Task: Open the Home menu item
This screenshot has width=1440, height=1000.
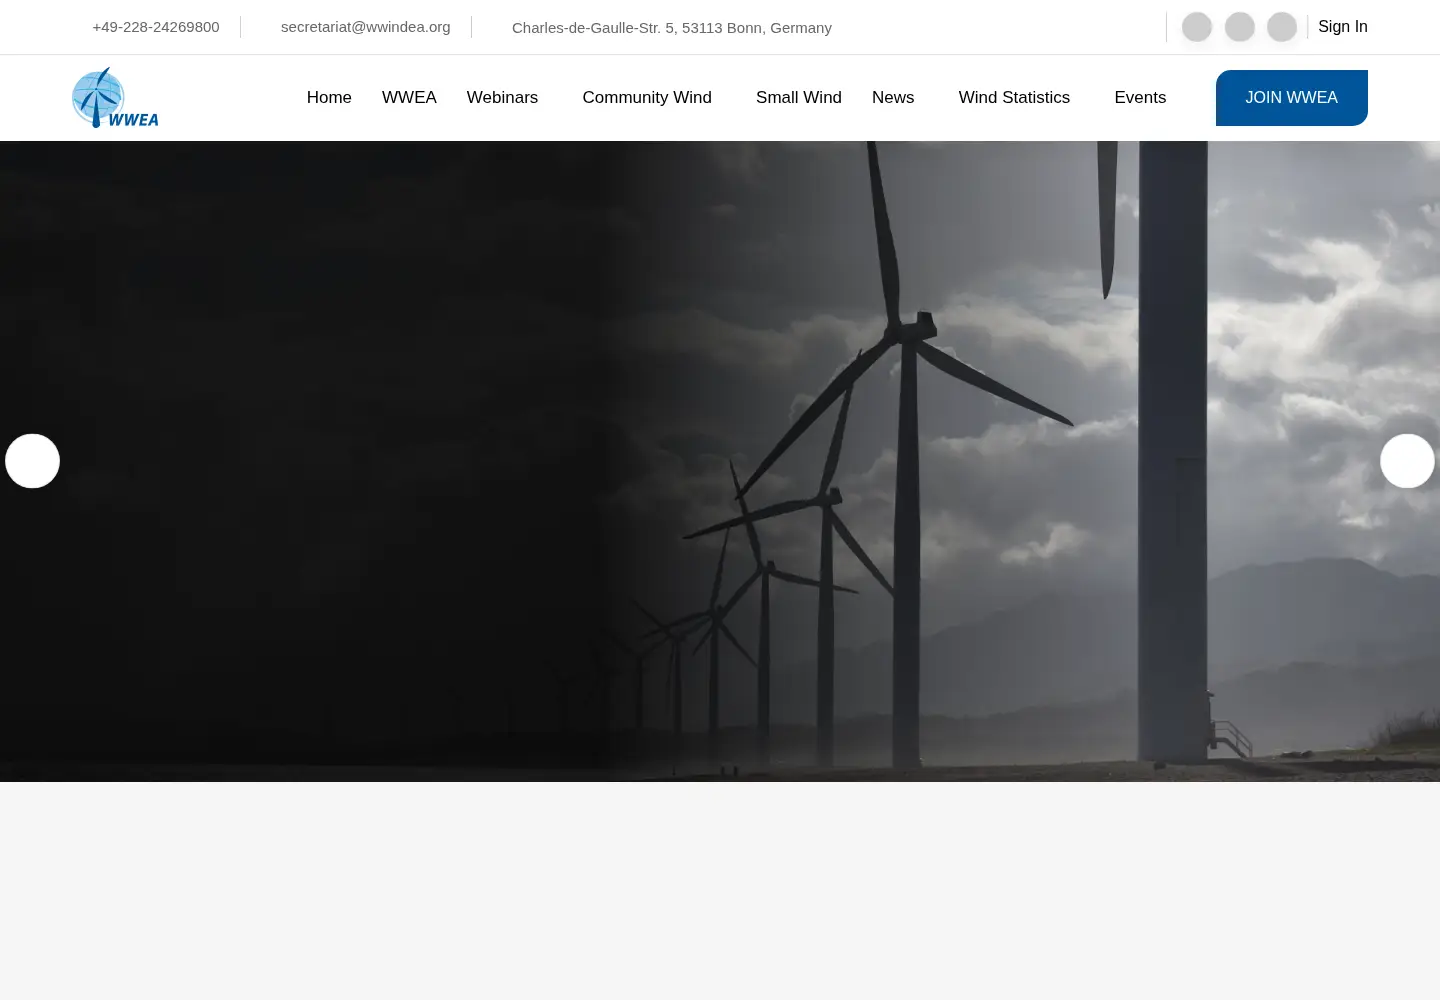Action: coord(329,98)
